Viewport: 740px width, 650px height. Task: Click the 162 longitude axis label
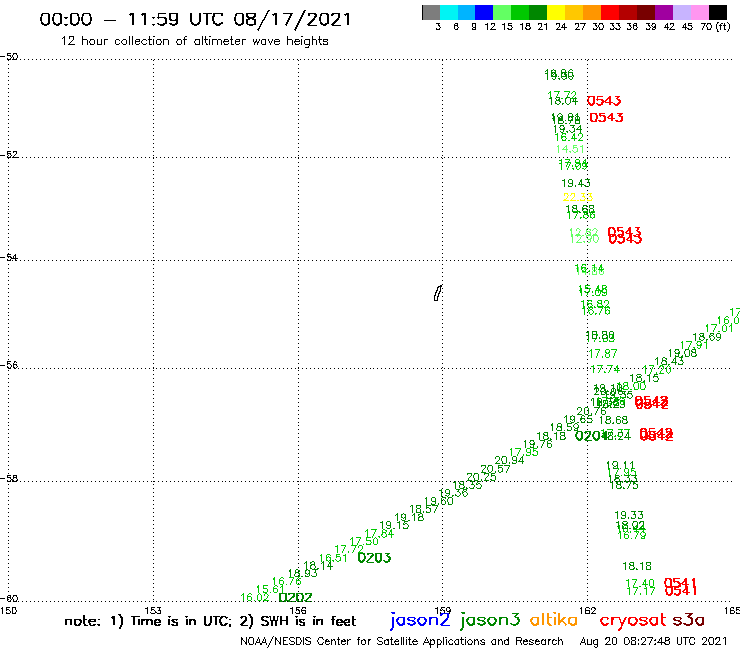tap(588, 611)
